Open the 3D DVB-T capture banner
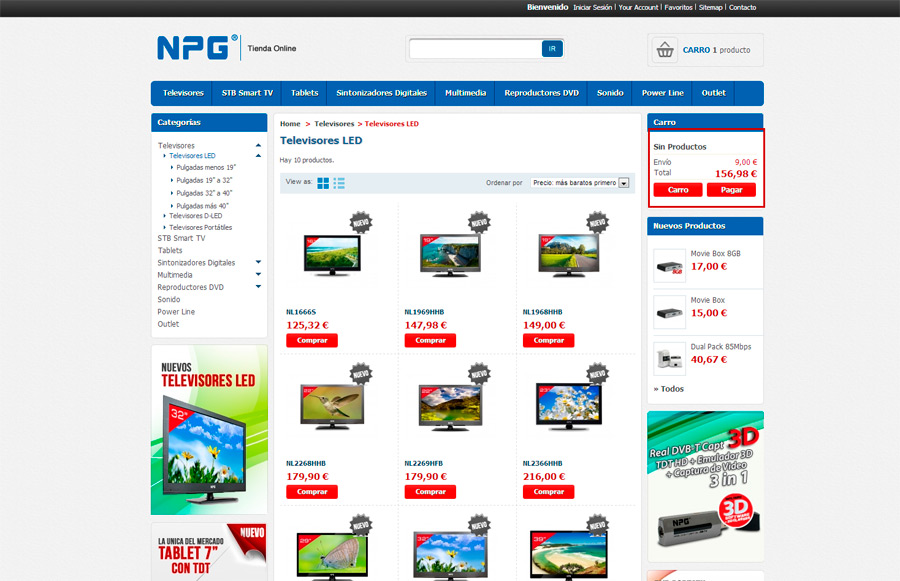Image resolution: width=900 pixels, height=581 pixels. coord(705,486)
